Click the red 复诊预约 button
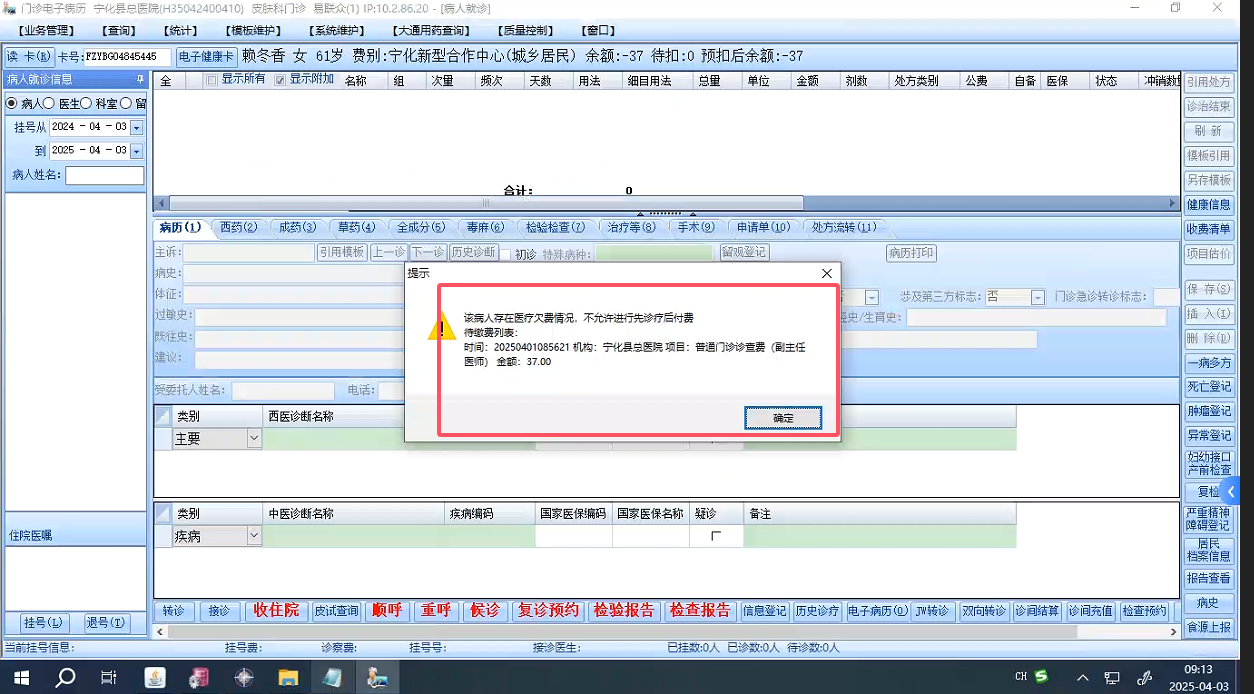The image size is (1254, 694). click(547, 610)
